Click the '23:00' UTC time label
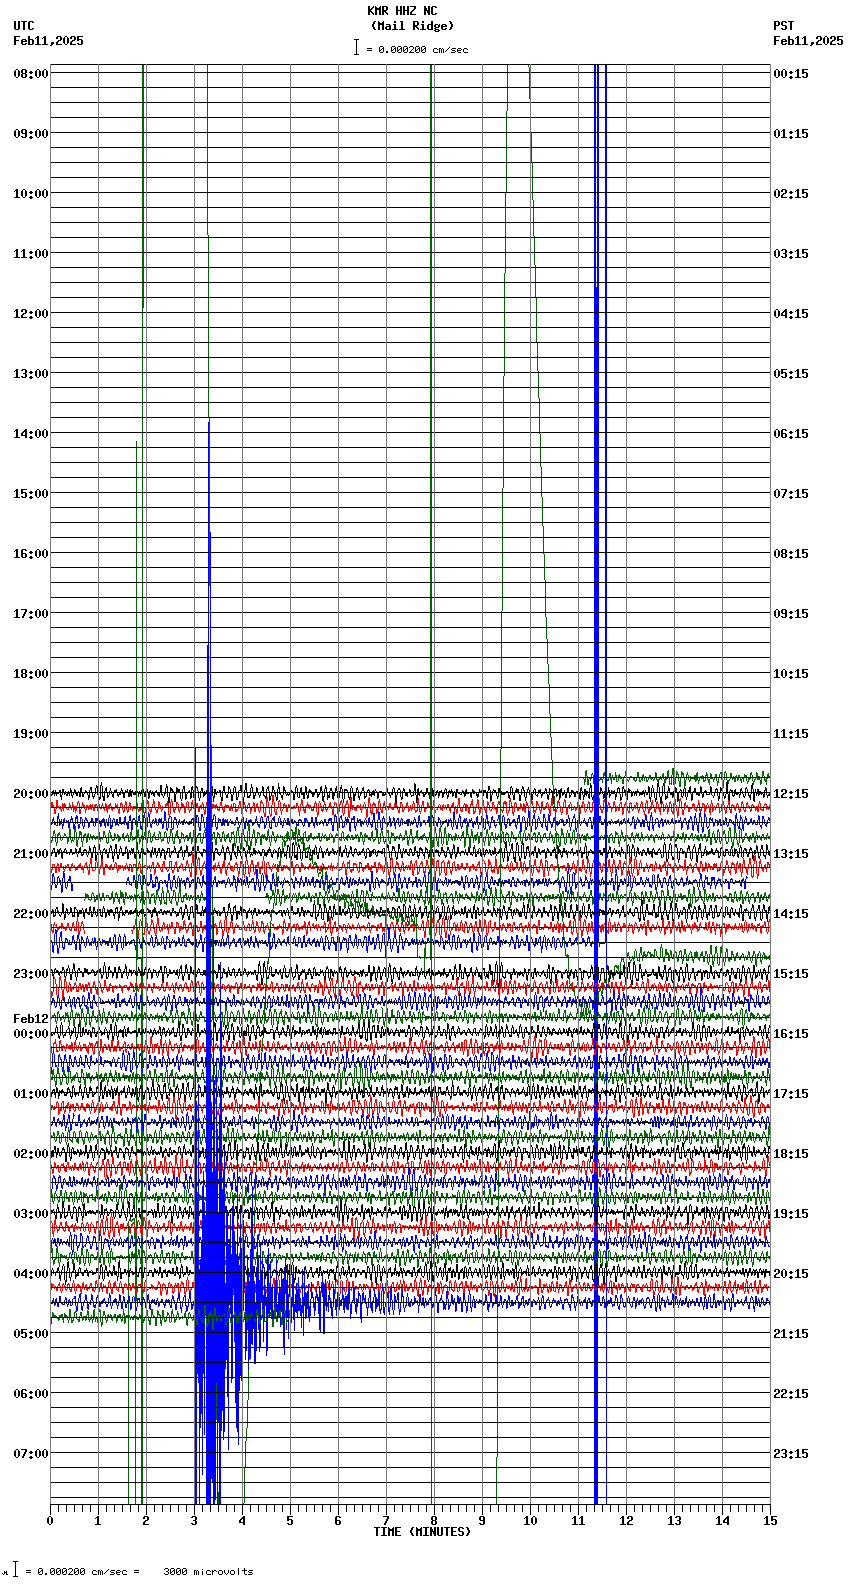This screenshot has width=850, height=1584. [31, 974]
